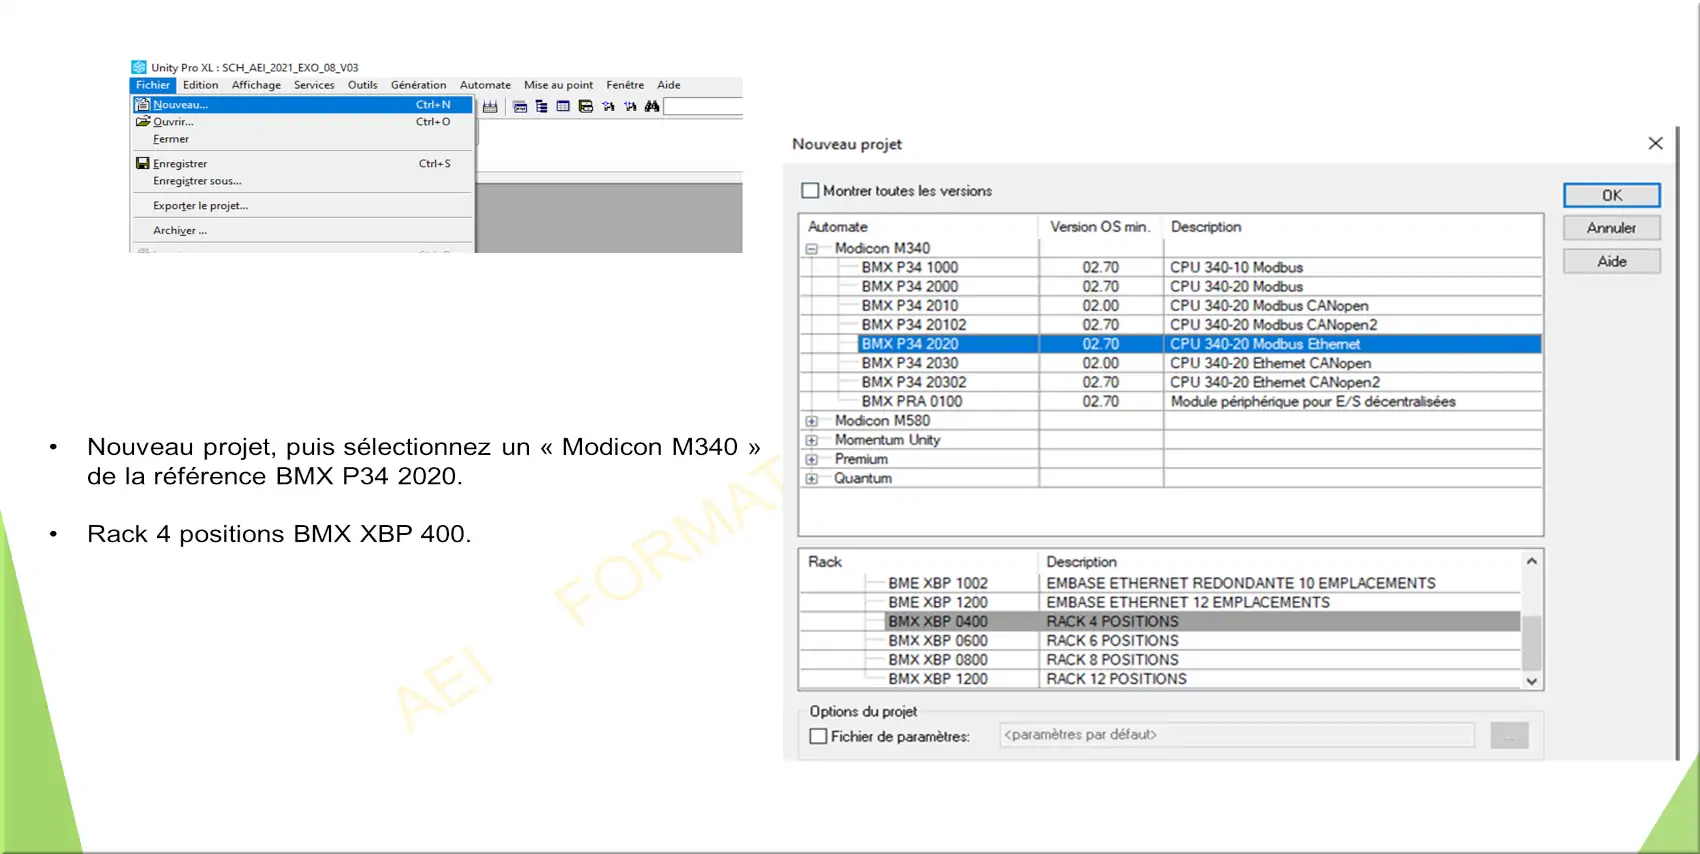The image size is (1700, 854).
Task: Select the BMX P34 2010 row
Action: point(1170,305)
